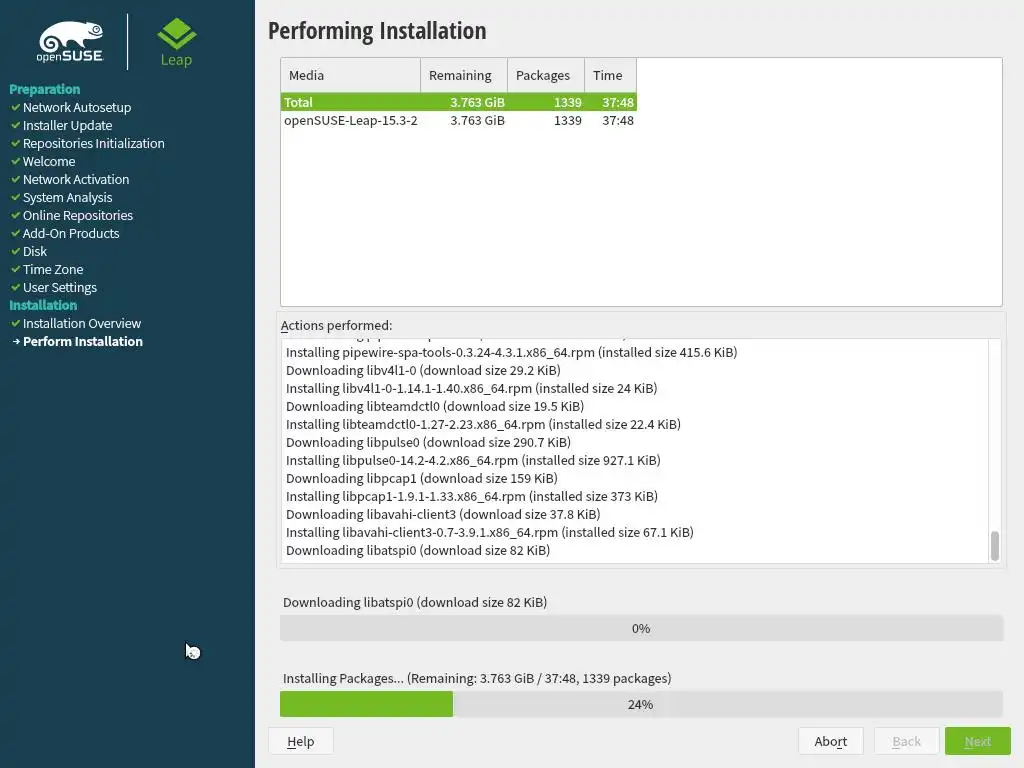Click the green Leap logo
This screenshot has width=1024, height=768.
click(176, 42)
